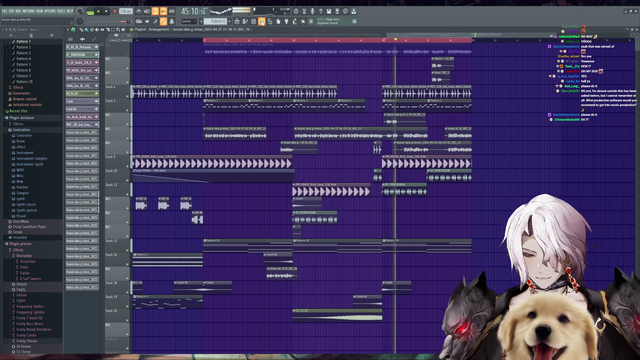Select Pattern 1 in browser
This screenshot has height=360, width=640.
coord(22,41)
